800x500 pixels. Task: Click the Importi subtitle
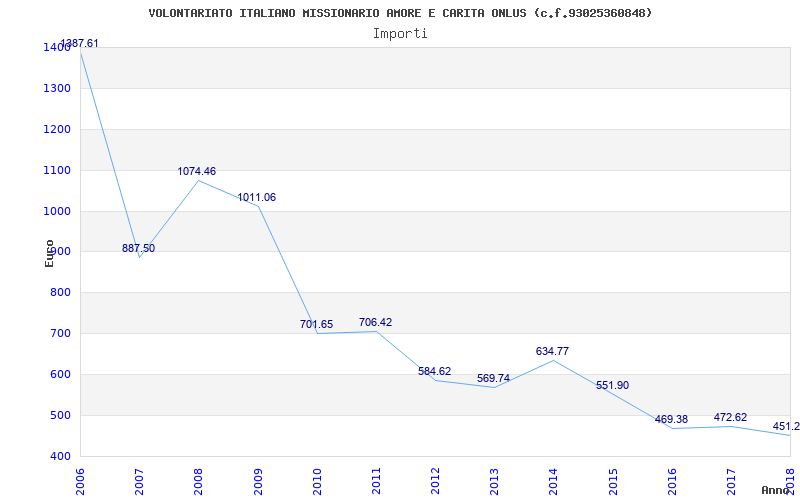400,34
